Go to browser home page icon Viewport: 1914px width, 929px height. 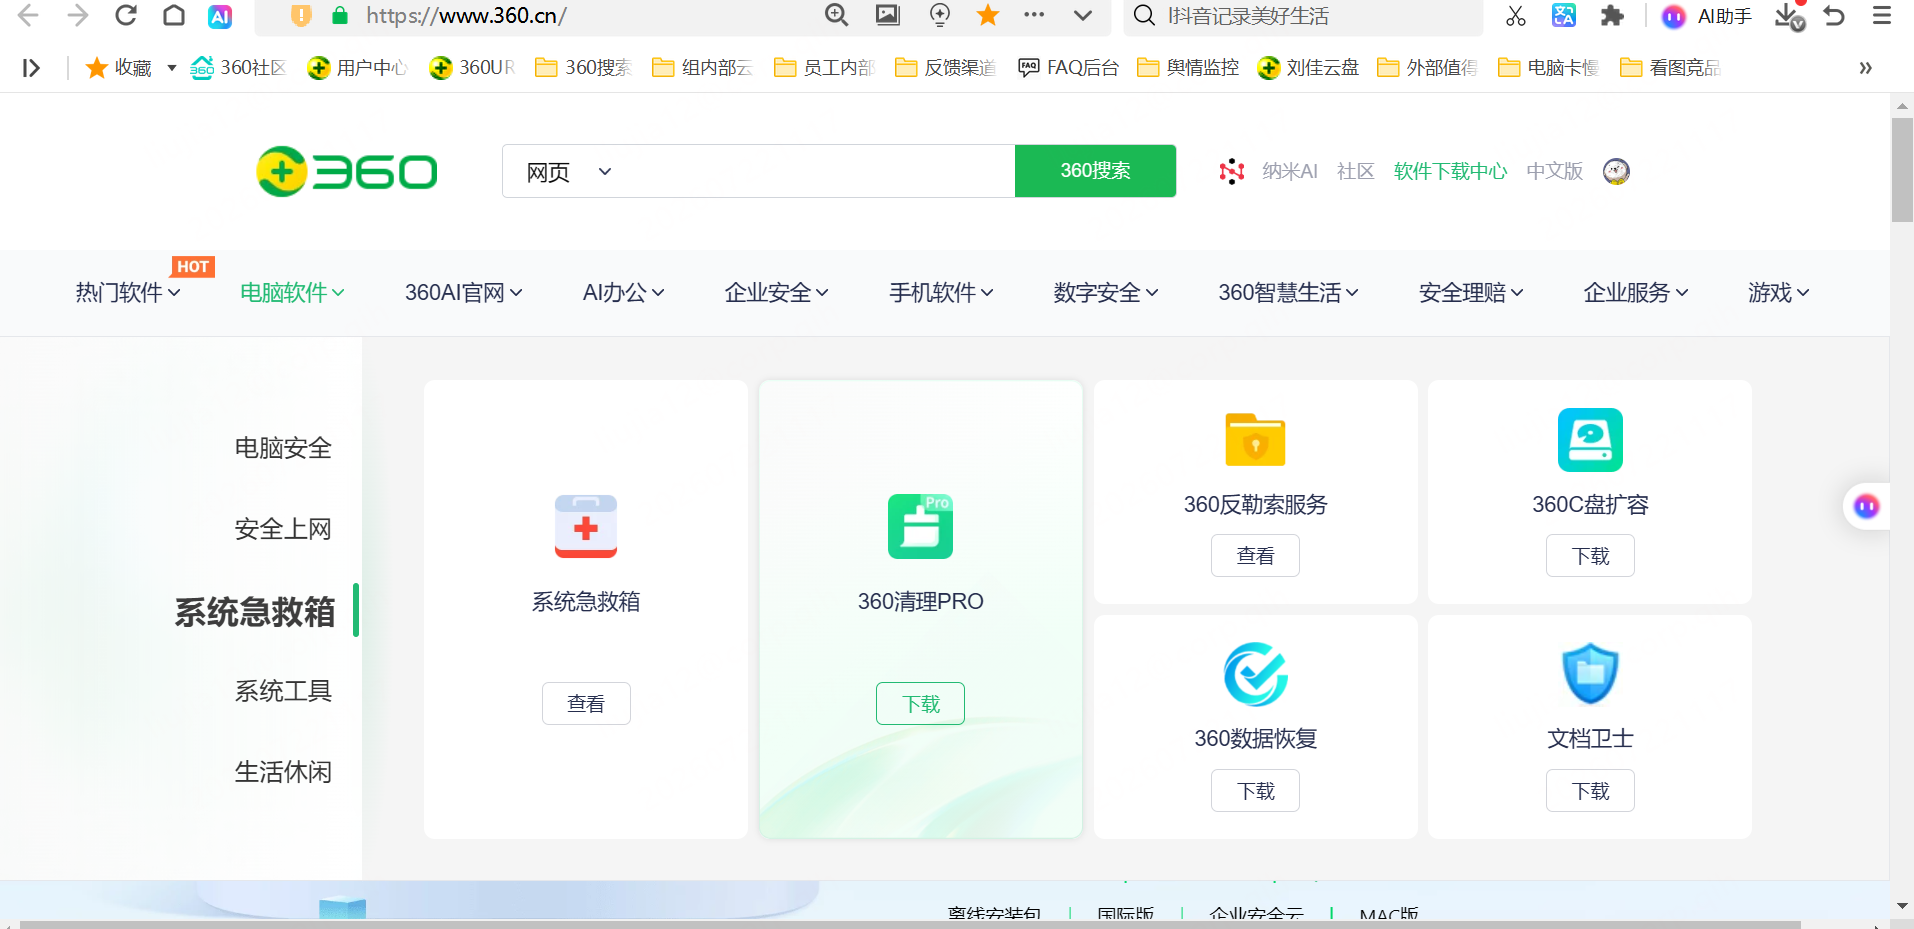click(174, 16)
